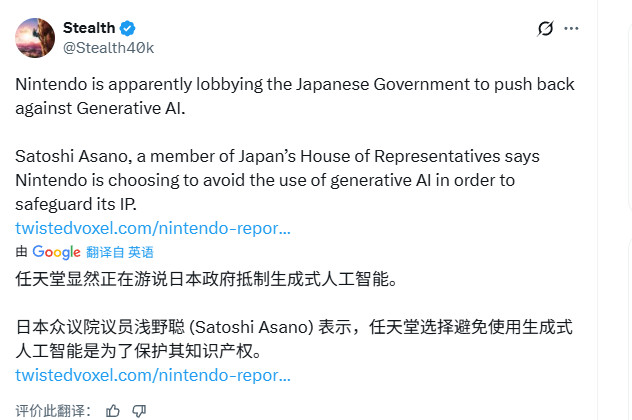The width and height of the screenshot is (632, 420).
Task: Open Stealth's profile picture
Action: coord(35,37)
